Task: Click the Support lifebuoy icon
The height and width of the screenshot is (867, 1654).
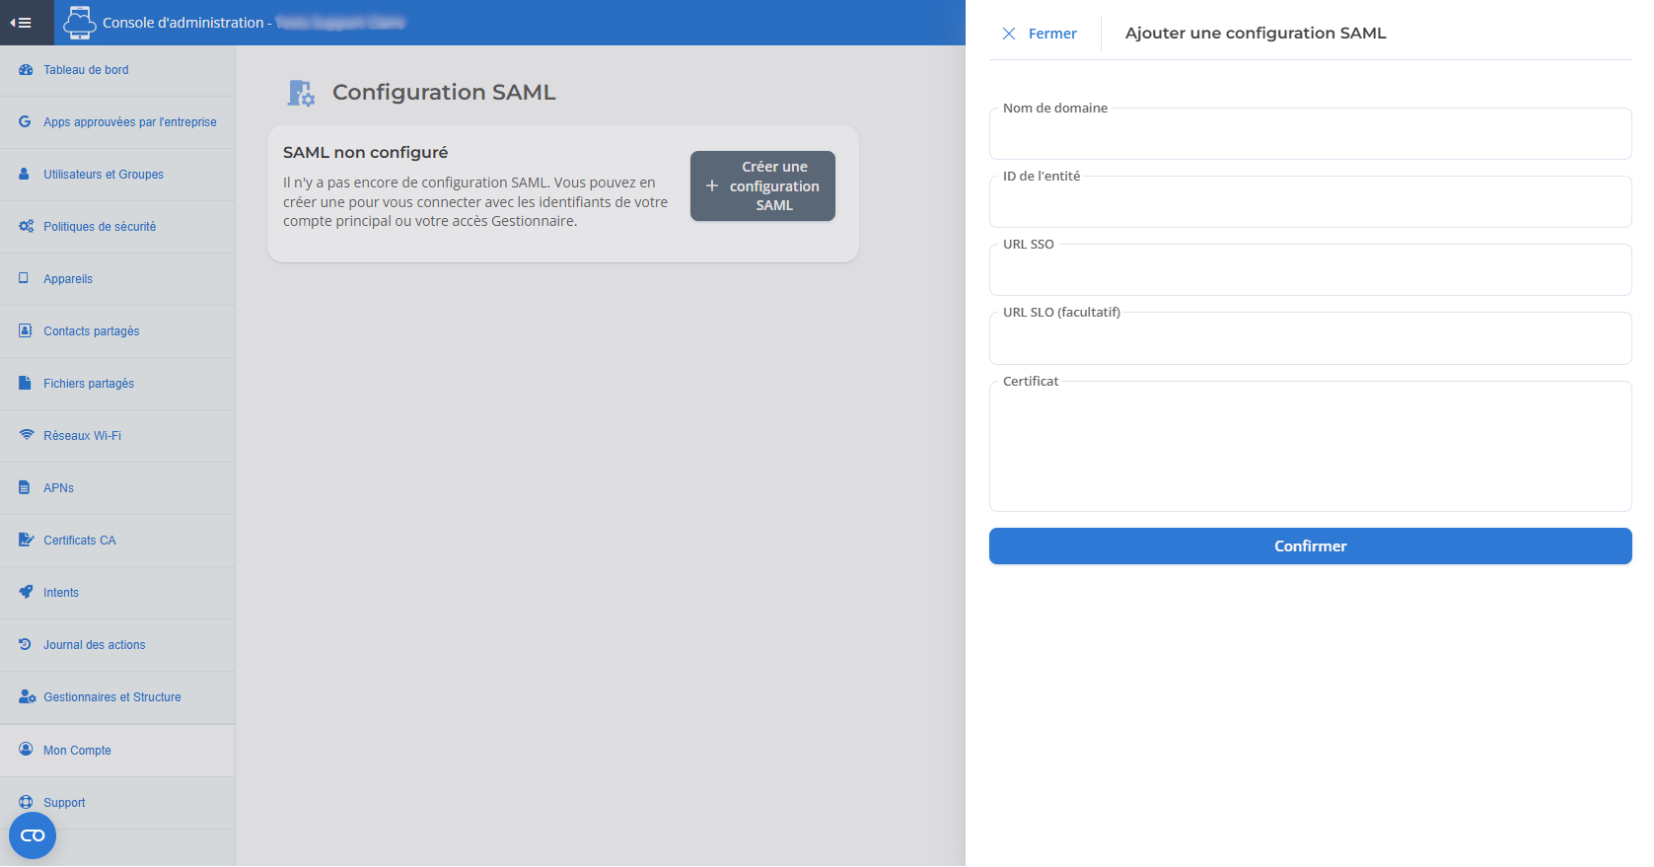Action: click(26, 802)
